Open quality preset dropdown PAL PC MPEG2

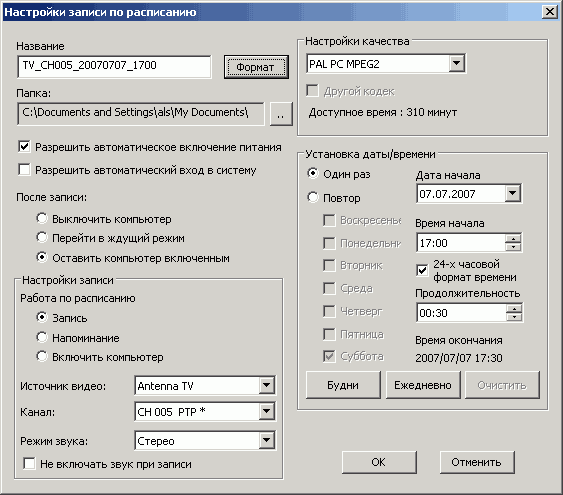(456, 64)
